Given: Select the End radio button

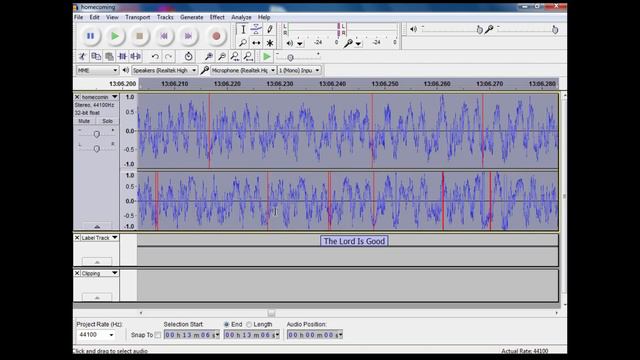Looking at the screenshot, I should [x=227, y=324].
